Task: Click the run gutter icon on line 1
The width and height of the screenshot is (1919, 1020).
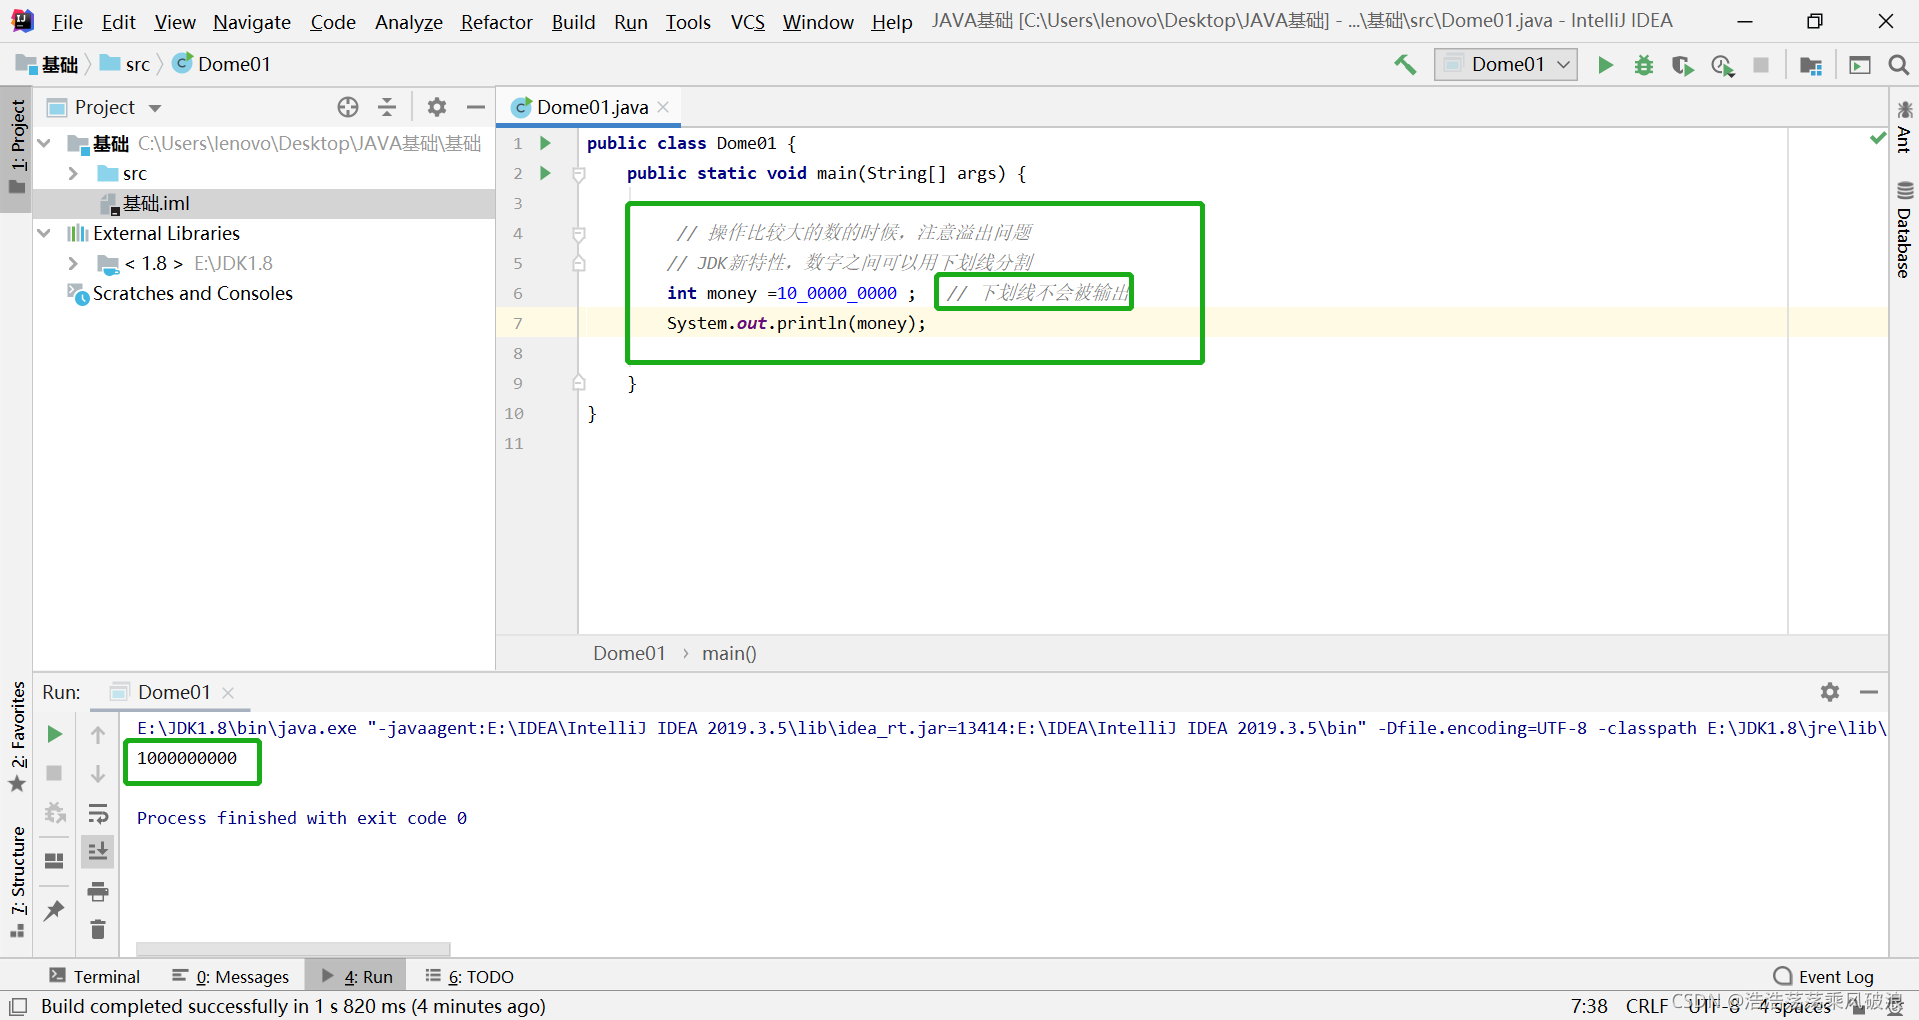Action: [x=545, y=143]
